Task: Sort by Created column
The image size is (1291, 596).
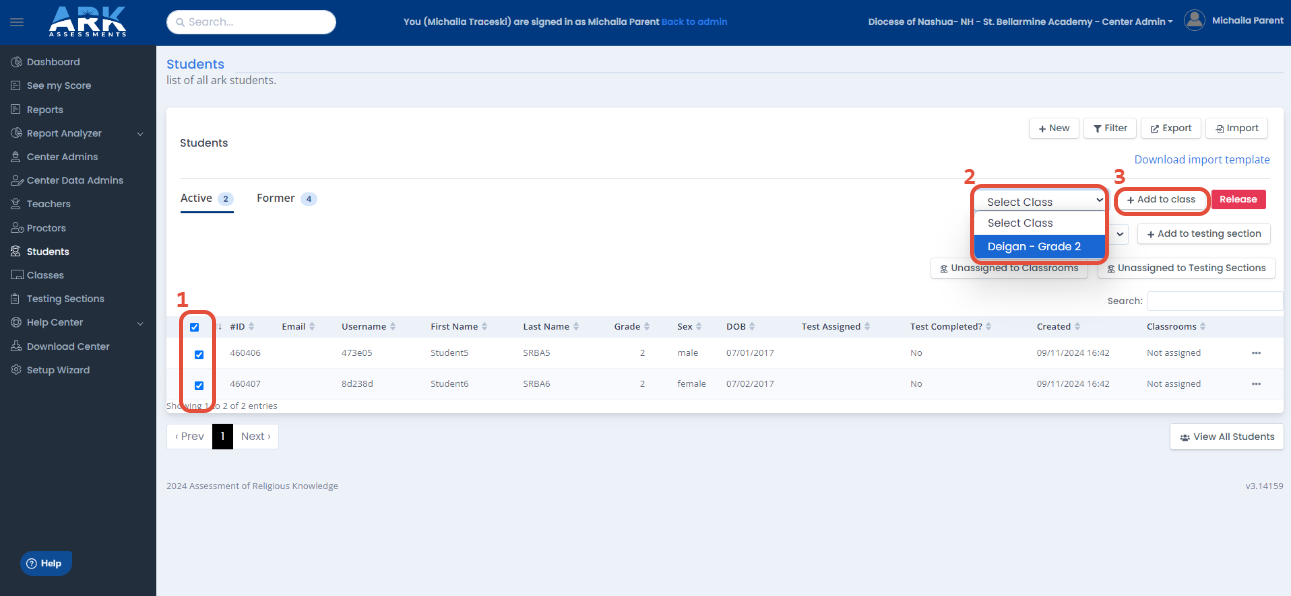Action: point(1060,327)
